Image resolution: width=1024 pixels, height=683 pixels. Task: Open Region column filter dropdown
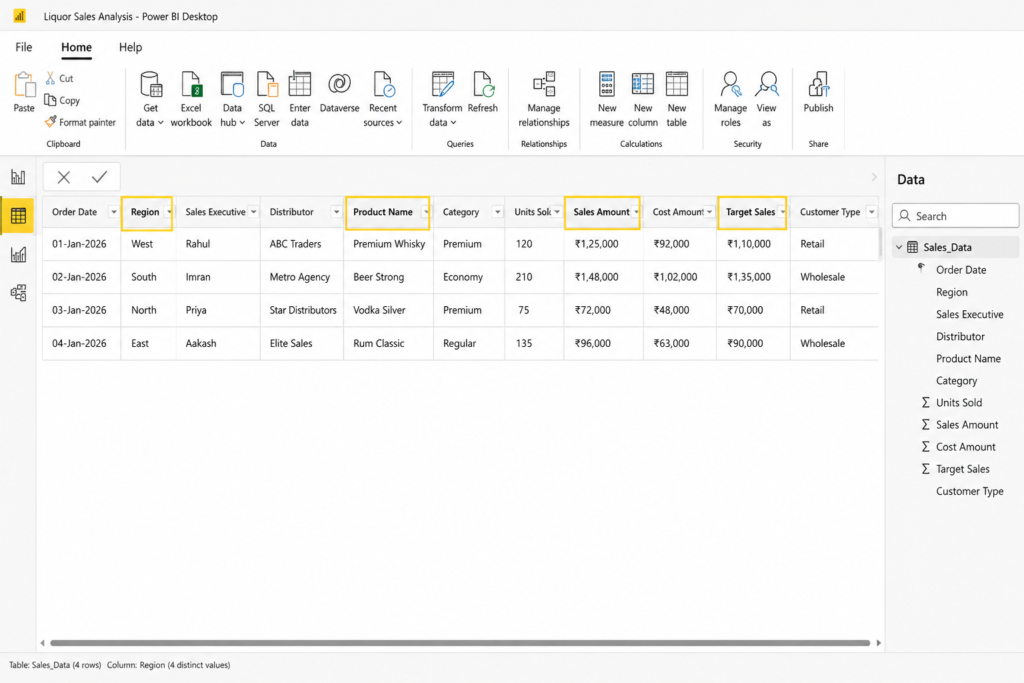169,212
